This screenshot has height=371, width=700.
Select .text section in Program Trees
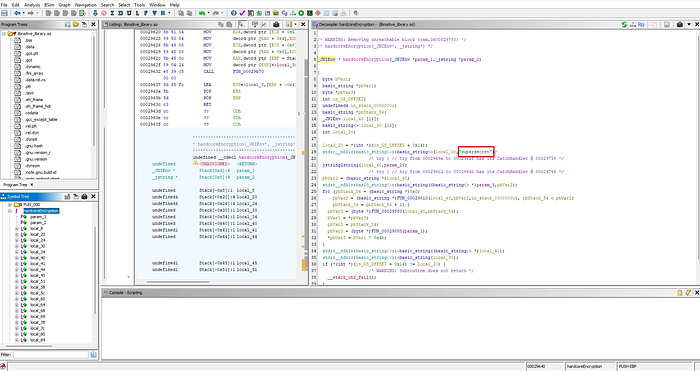(x=29, y=93)
